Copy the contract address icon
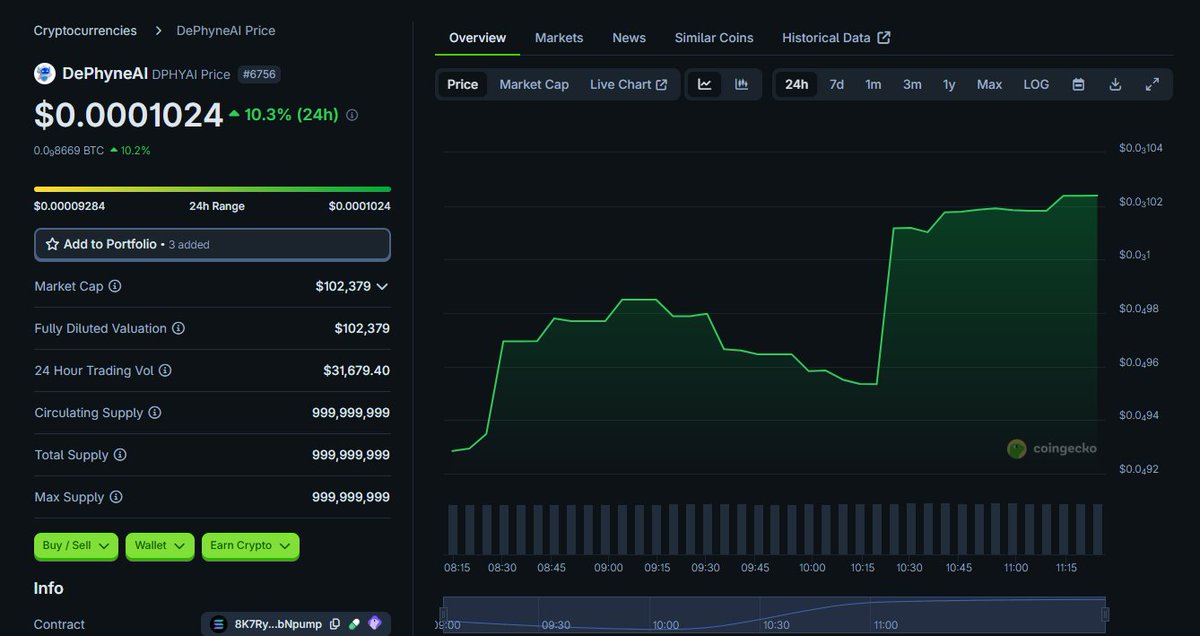 (335, 624)
